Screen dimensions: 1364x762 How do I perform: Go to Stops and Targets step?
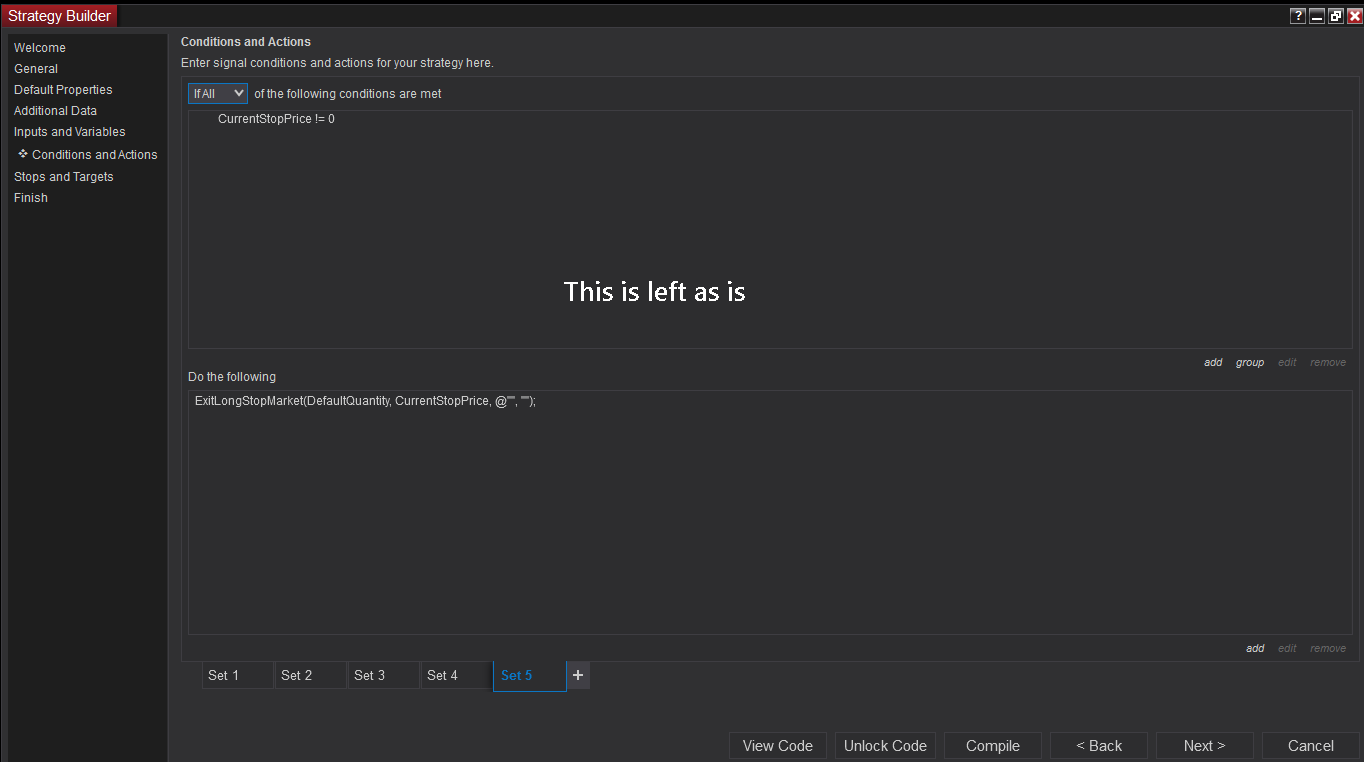coord(64,177)
